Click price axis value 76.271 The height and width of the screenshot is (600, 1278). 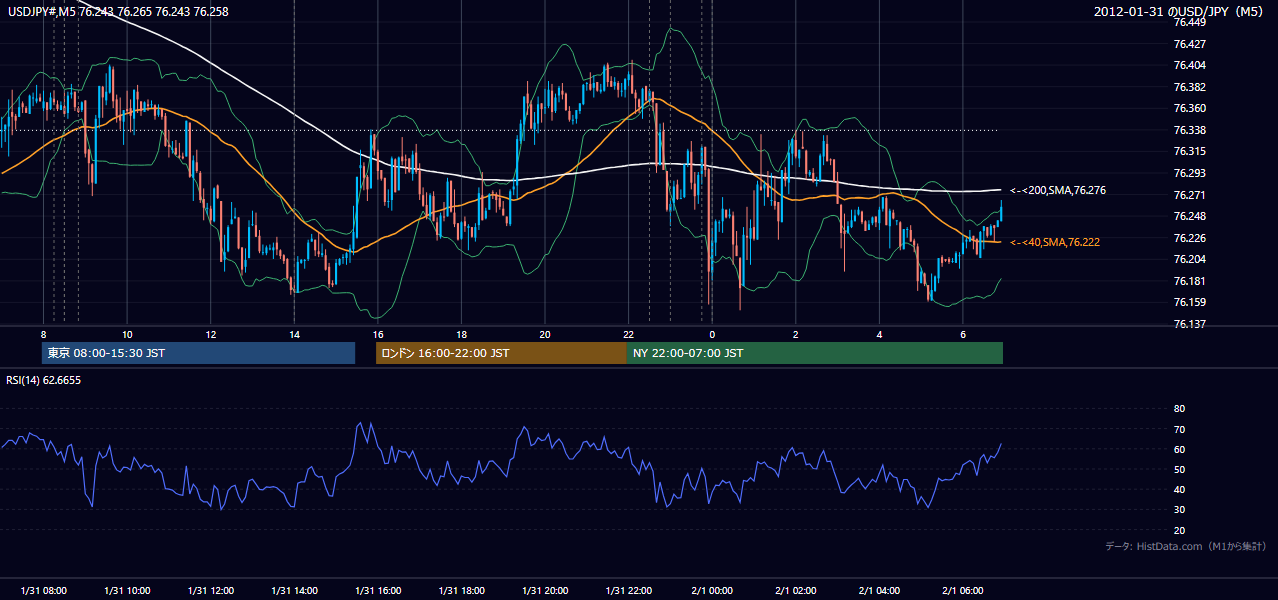(x=1189, y=195)
